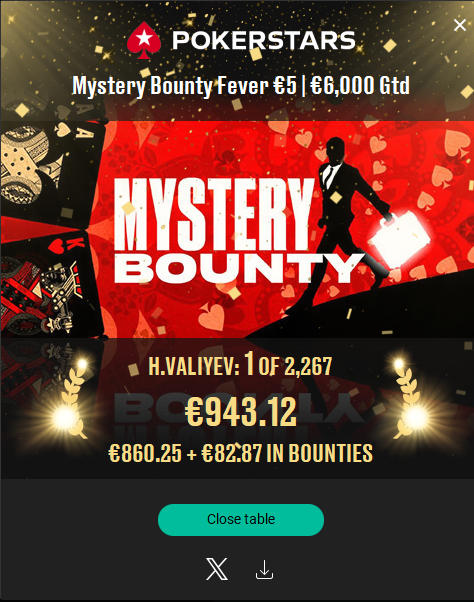
Task: Click the €943.12 total winnings amount
Action: coord(241,412)
